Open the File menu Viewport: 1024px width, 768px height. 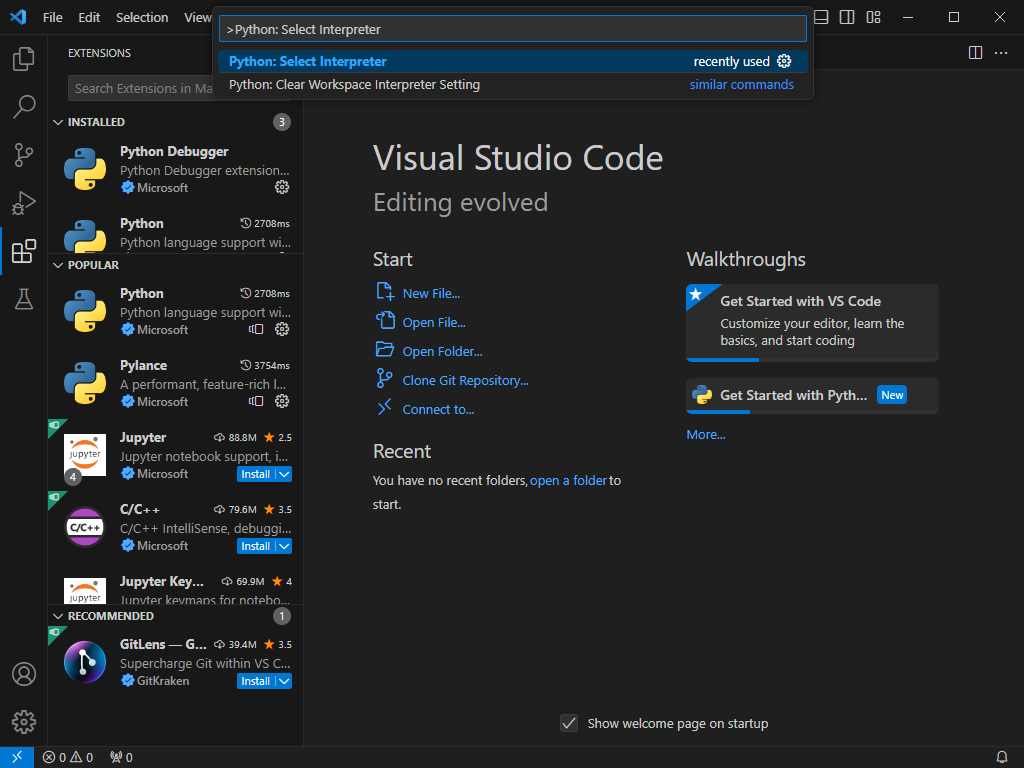[x=52, y=18]
